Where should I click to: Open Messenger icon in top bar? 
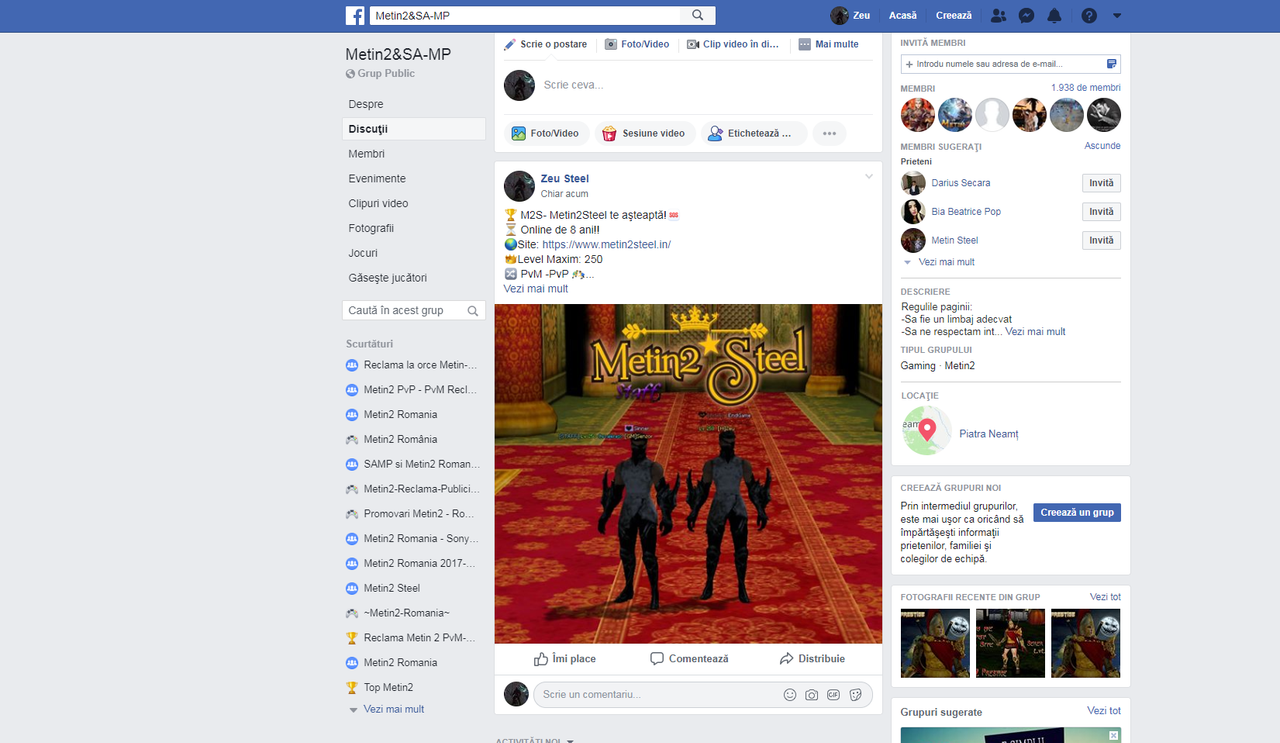(x=1026, y=16)
